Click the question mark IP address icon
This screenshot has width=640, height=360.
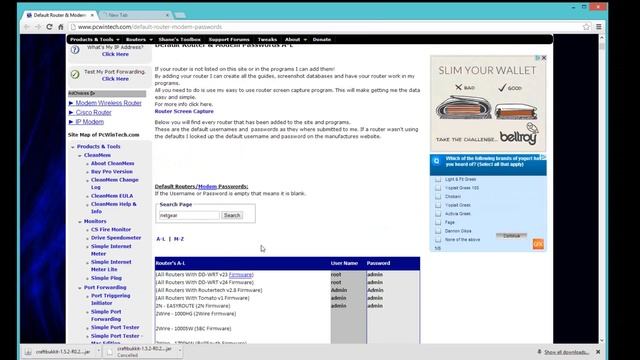click(x=75, y=50)
